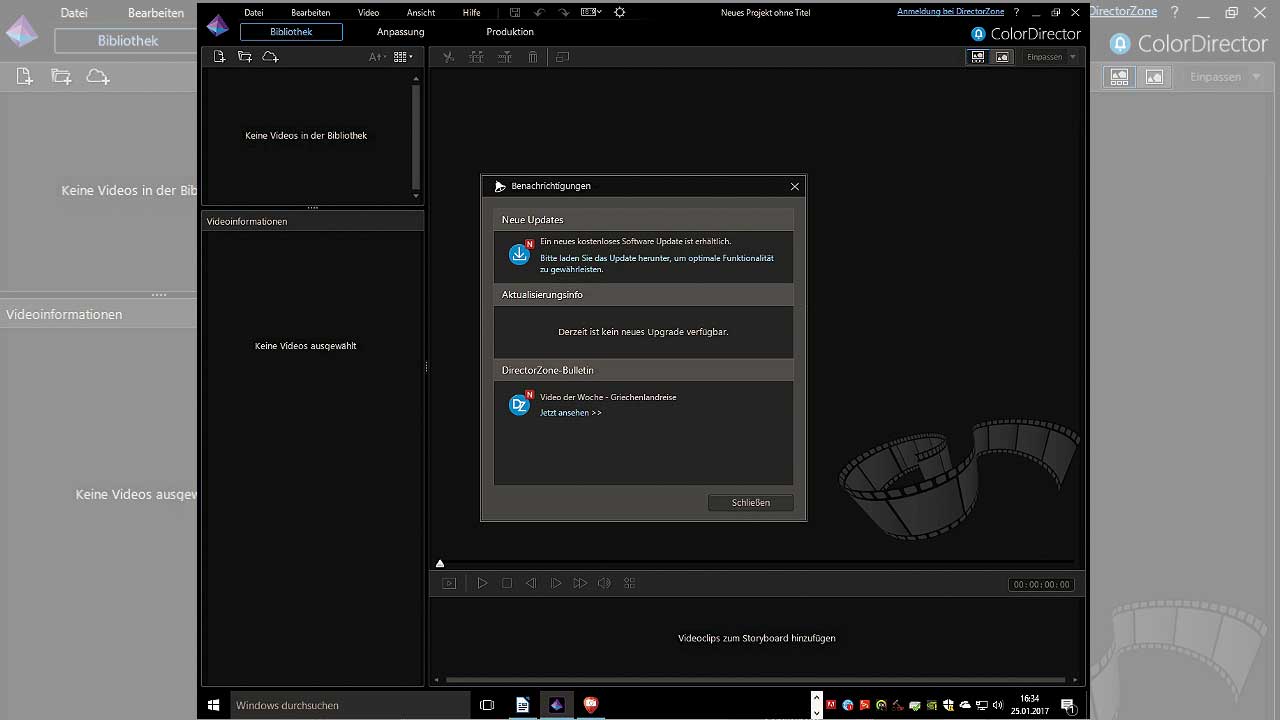
Task: Switch to the single image view mode
Action: coord(1002,57)
